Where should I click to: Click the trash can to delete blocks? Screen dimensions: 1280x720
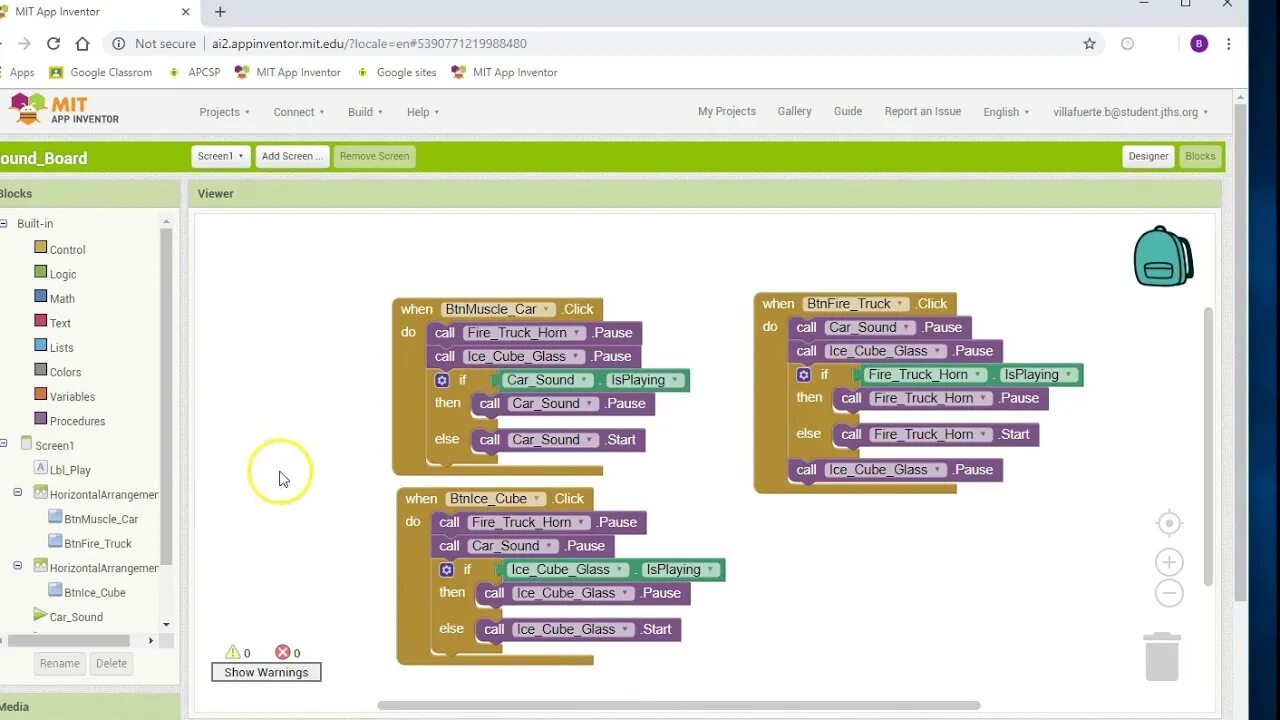[1161, 655]
